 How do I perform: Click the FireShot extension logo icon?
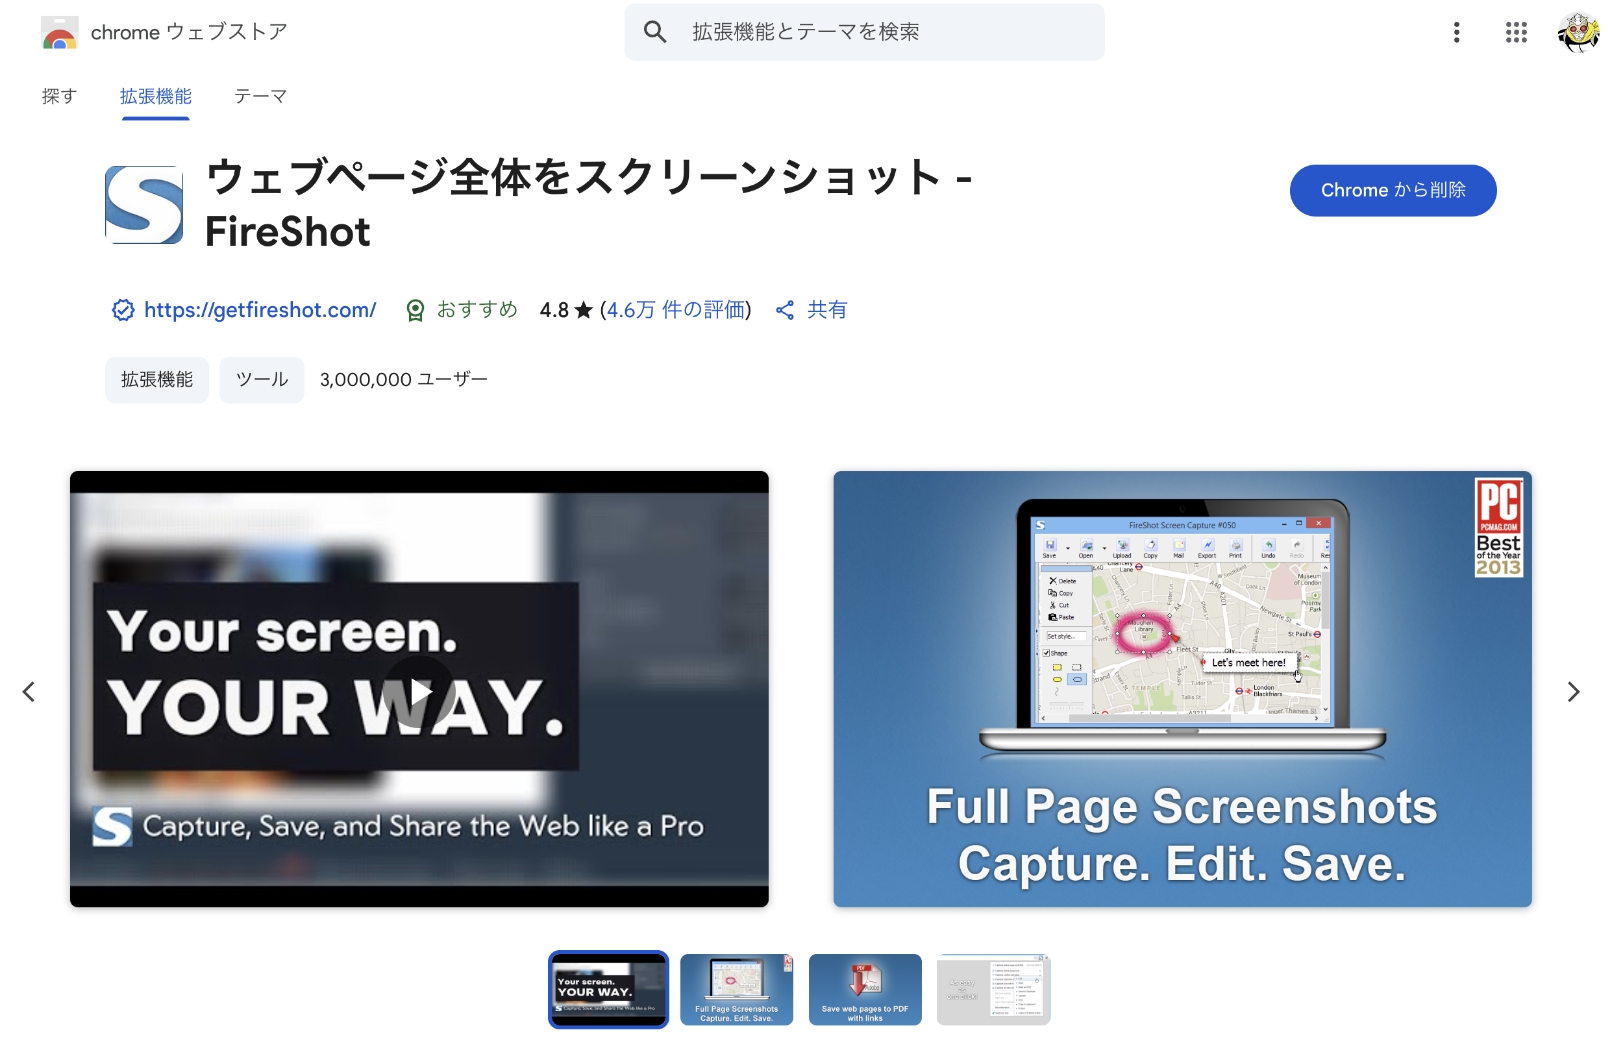[144, 205]
